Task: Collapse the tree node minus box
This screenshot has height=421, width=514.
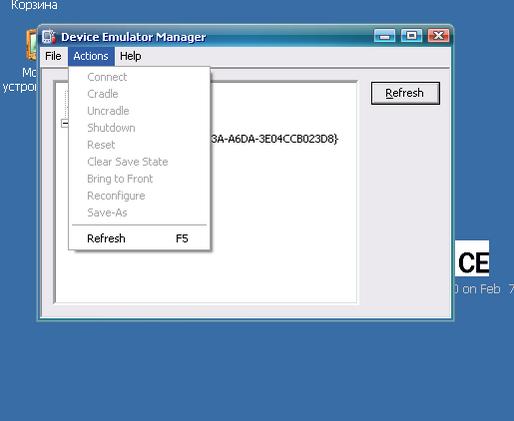Action: click(x=65, y=123)
